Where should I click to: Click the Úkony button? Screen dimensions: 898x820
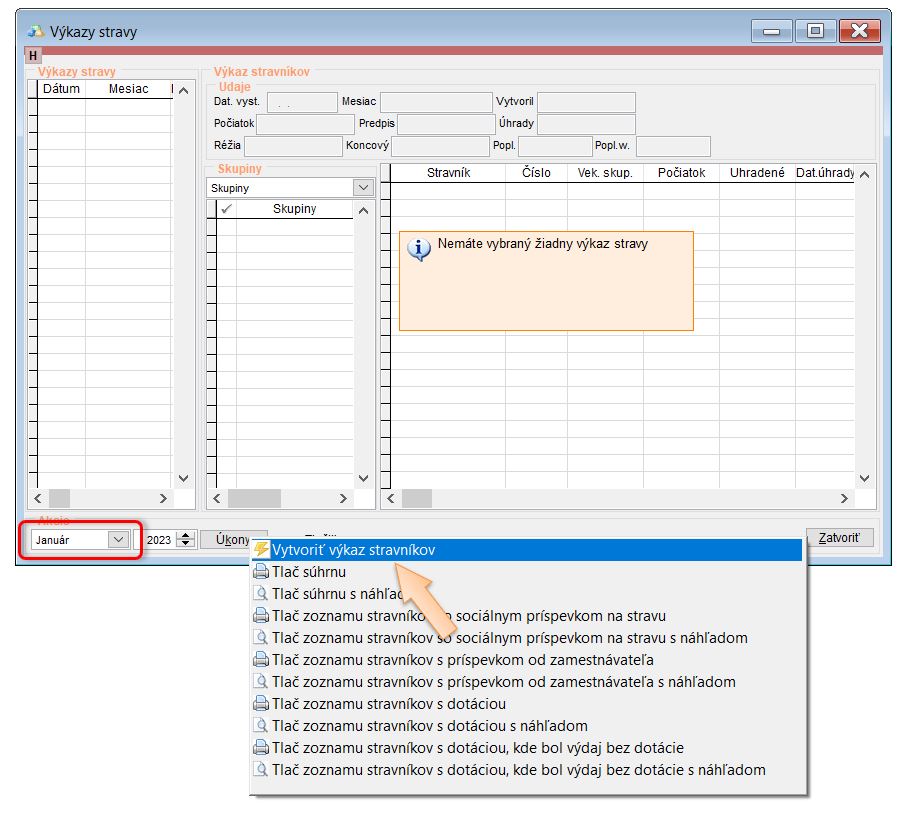[x=233, y=539]
